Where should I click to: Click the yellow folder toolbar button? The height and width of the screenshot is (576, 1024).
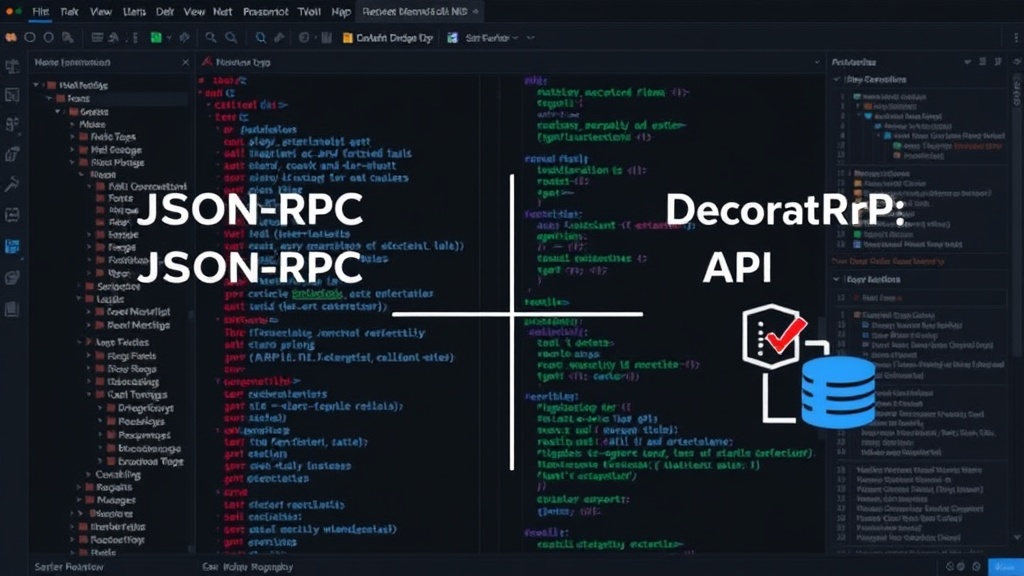(387, 38)
